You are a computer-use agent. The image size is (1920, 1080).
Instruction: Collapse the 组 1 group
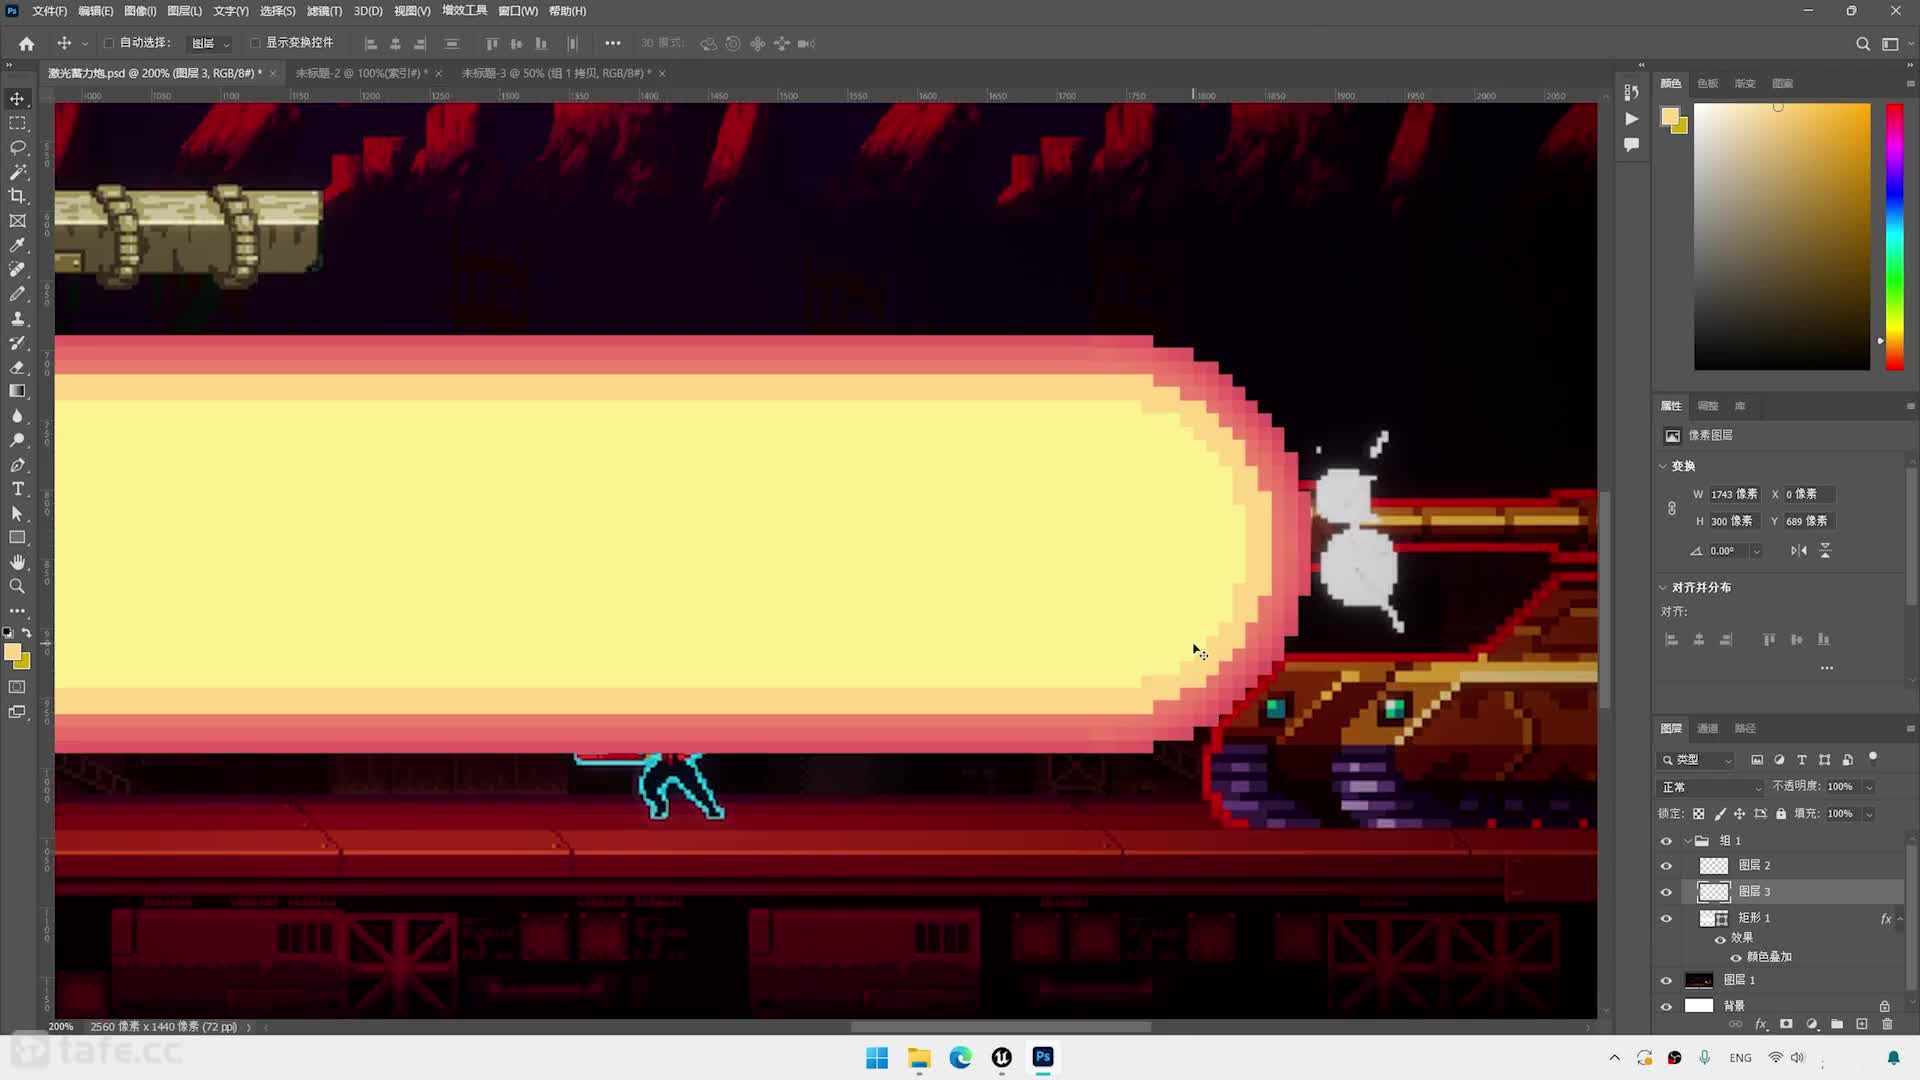(1688, 841)
